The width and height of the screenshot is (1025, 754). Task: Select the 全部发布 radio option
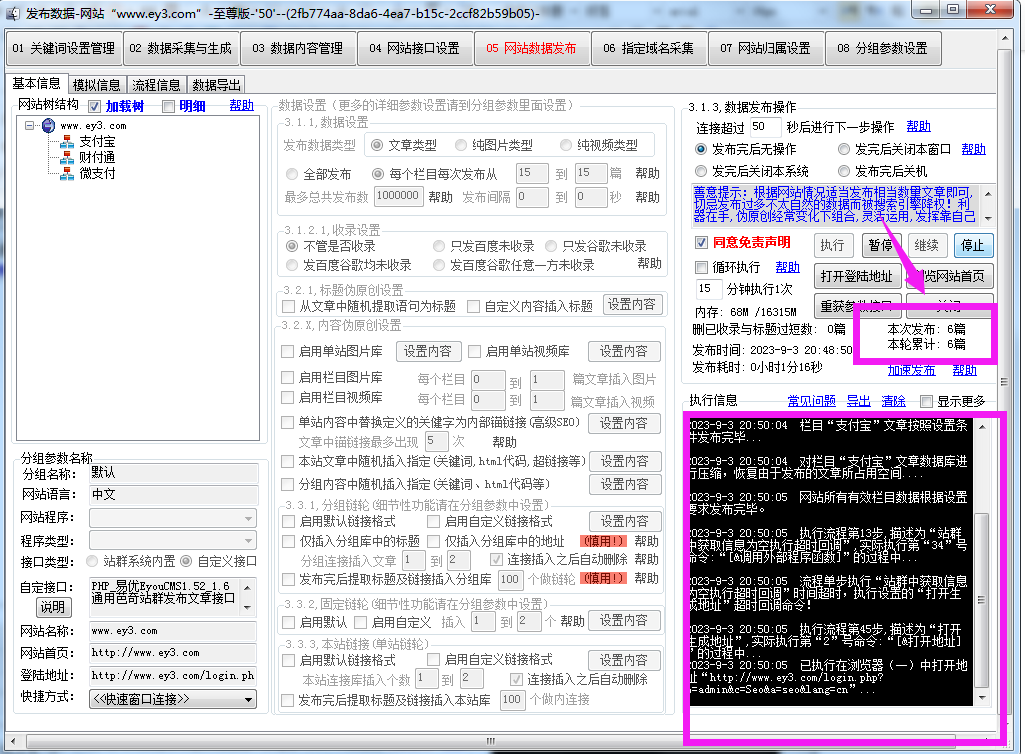292,174
